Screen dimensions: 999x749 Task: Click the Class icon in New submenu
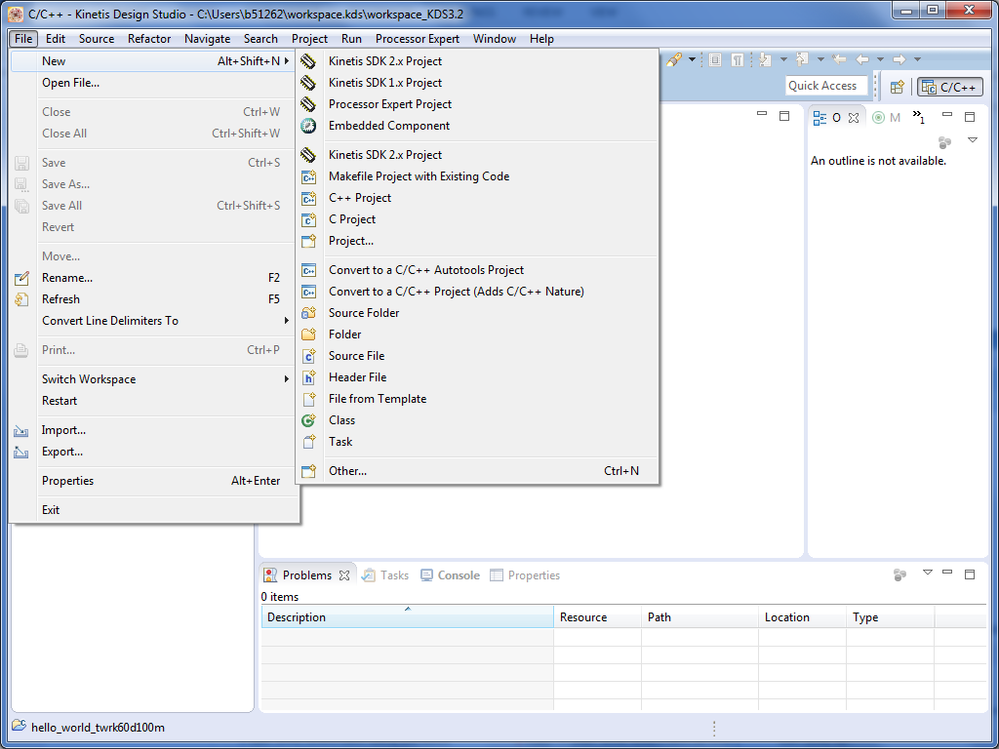coord(308,420)
